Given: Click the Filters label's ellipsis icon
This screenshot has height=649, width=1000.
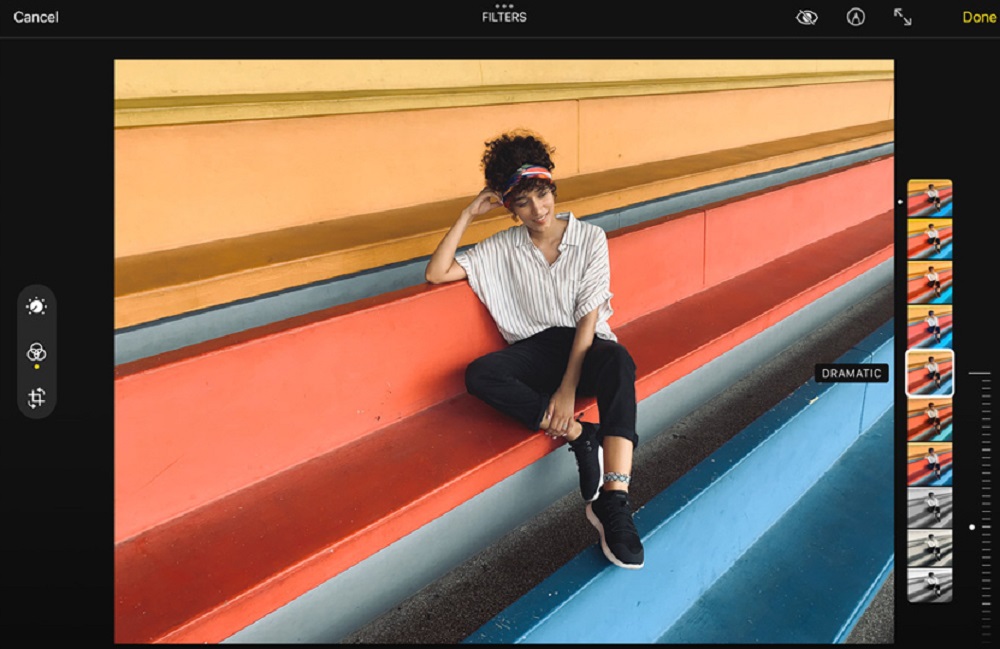Looking at the screenshot, I should (502, 8).
